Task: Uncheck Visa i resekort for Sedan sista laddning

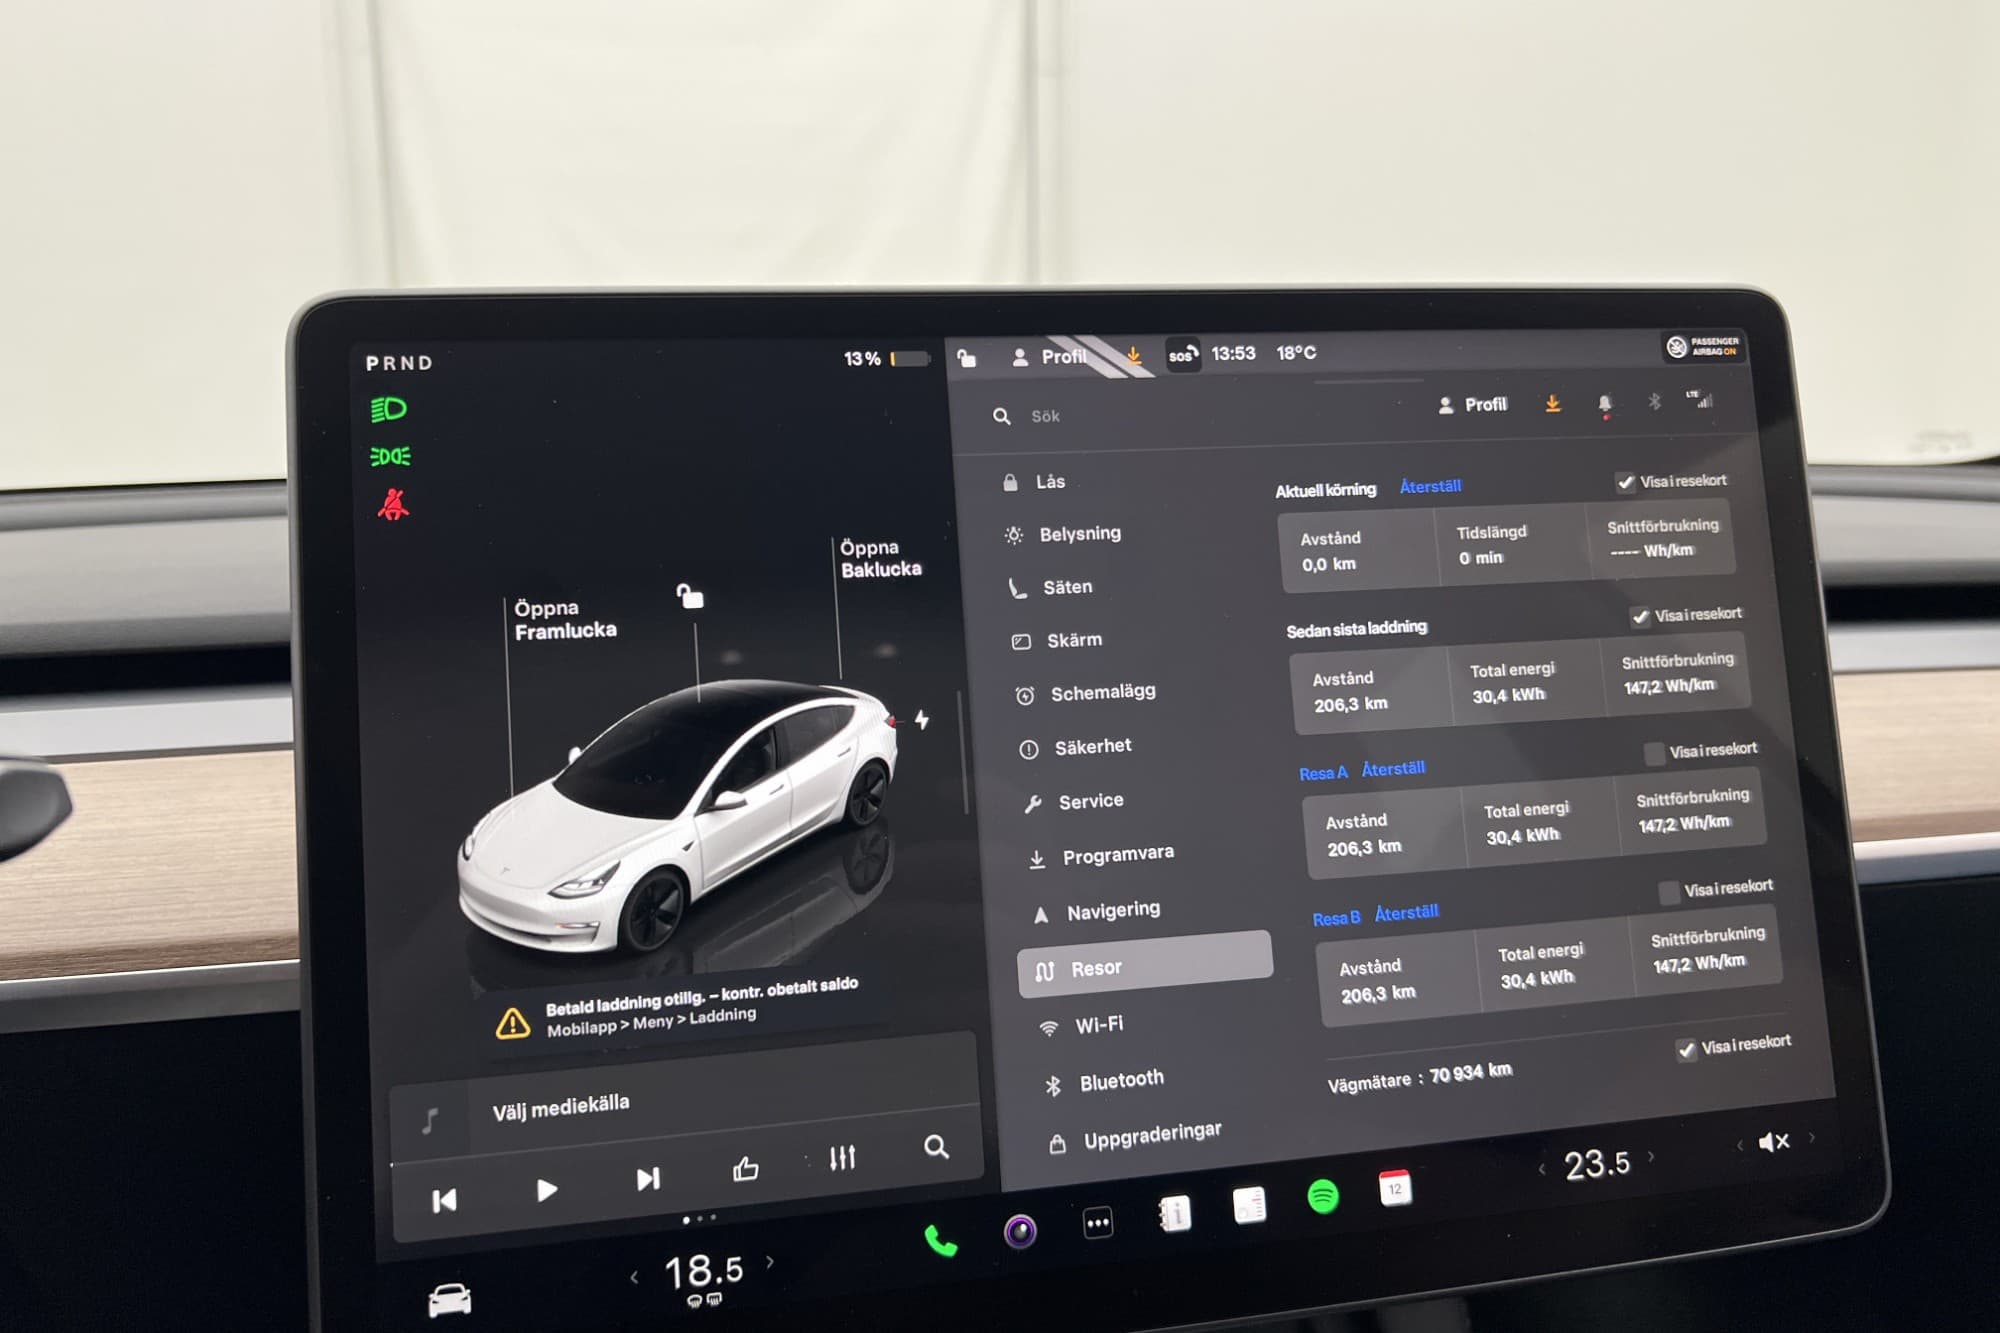Action: 1640,616
